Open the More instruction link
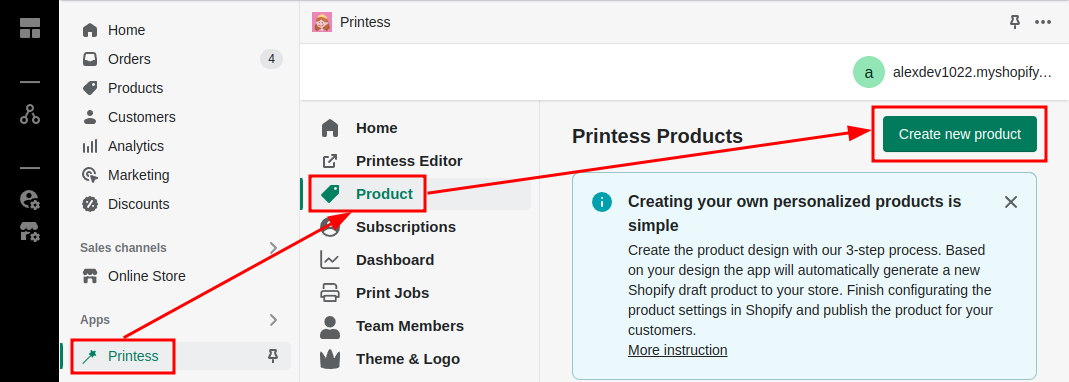This screenshot has width=1069, height=382. (678, 351)
